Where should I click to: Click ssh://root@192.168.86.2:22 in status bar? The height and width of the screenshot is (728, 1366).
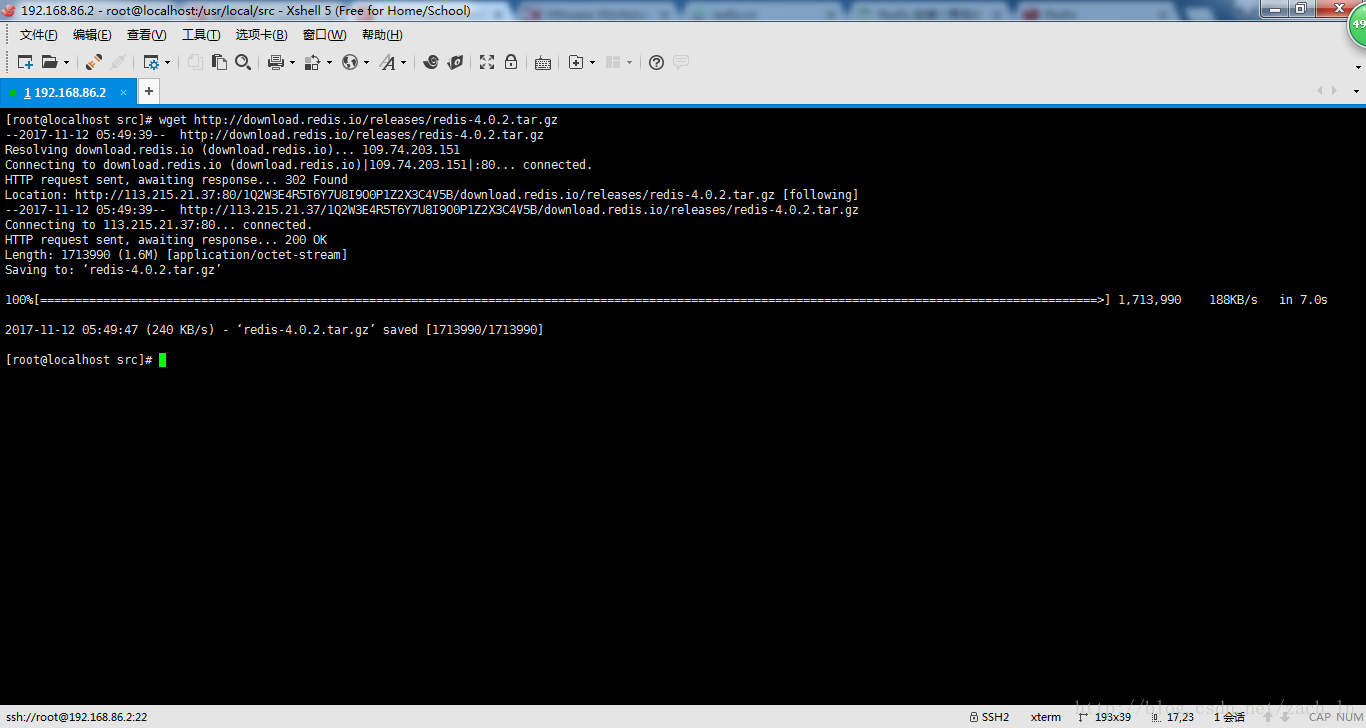point(76,717)
